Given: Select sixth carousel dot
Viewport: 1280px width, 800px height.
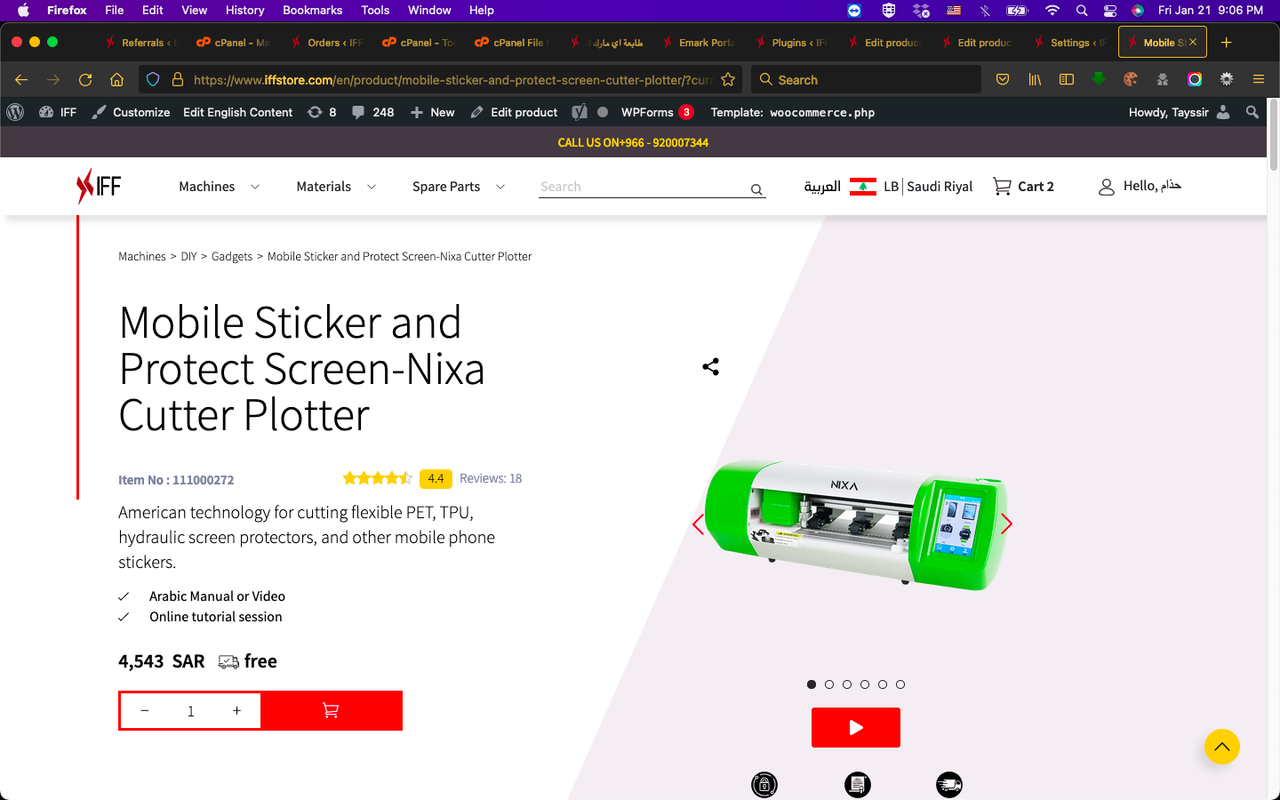Looking at the screenshot, I should coord(900,684).
